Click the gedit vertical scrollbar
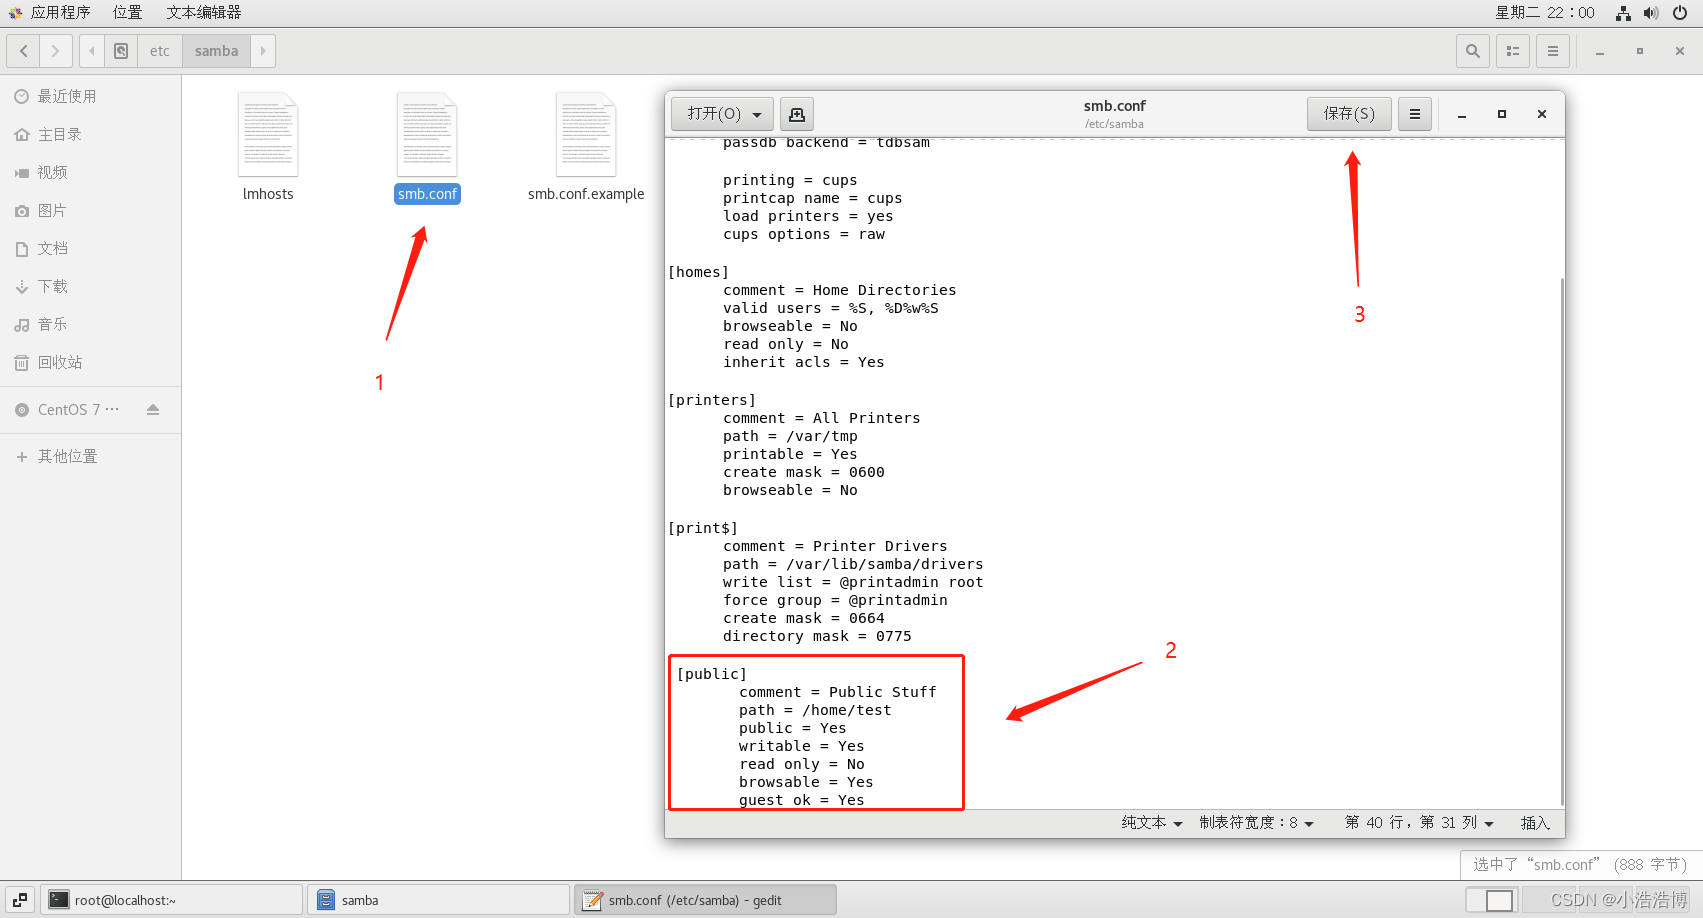 coord(1561,540)
